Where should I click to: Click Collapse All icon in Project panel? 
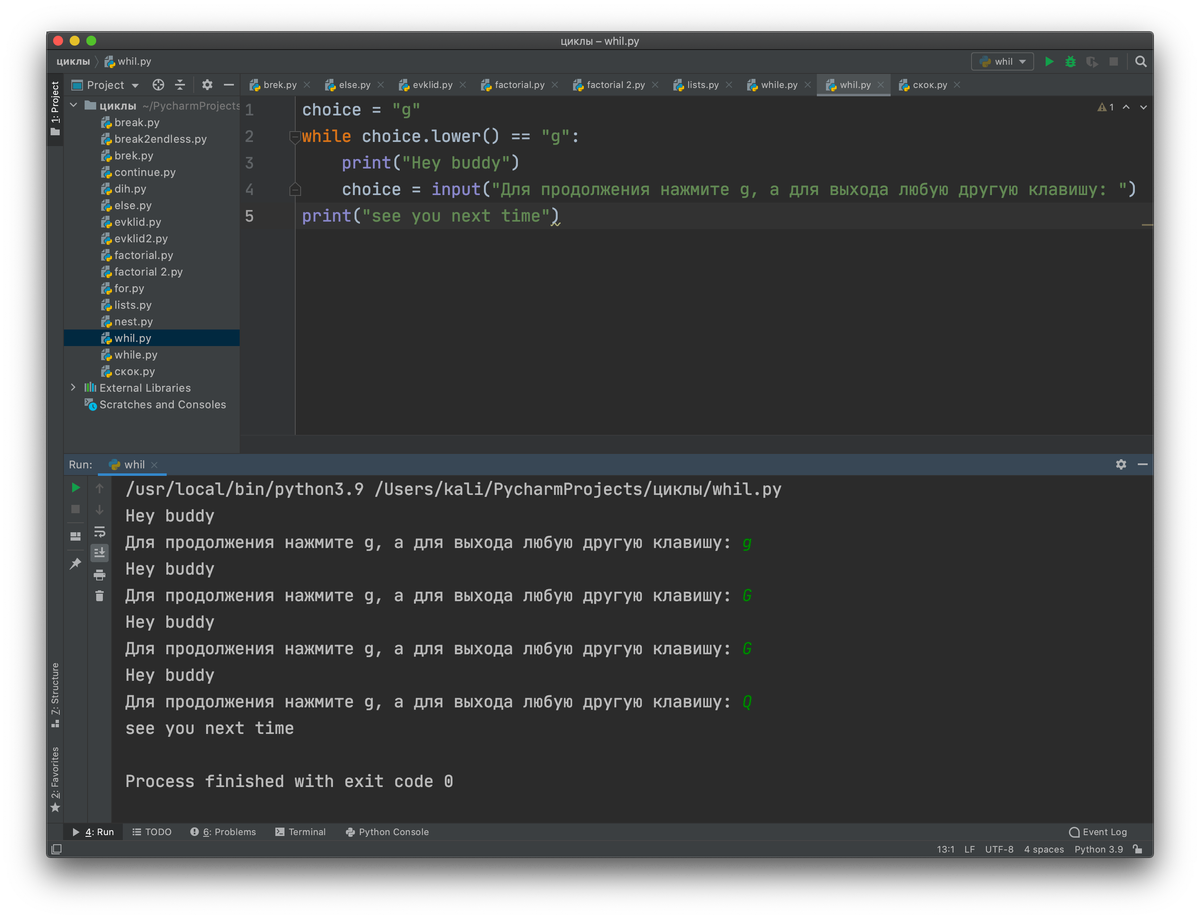coord(180,85)
